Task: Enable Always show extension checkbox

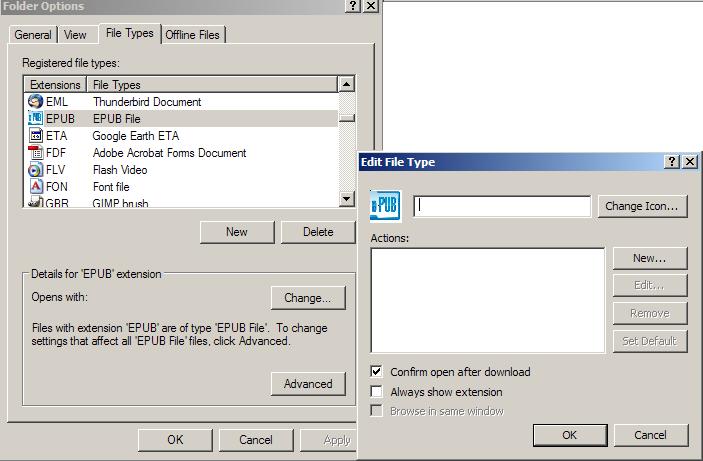Action: click(377, 392)
